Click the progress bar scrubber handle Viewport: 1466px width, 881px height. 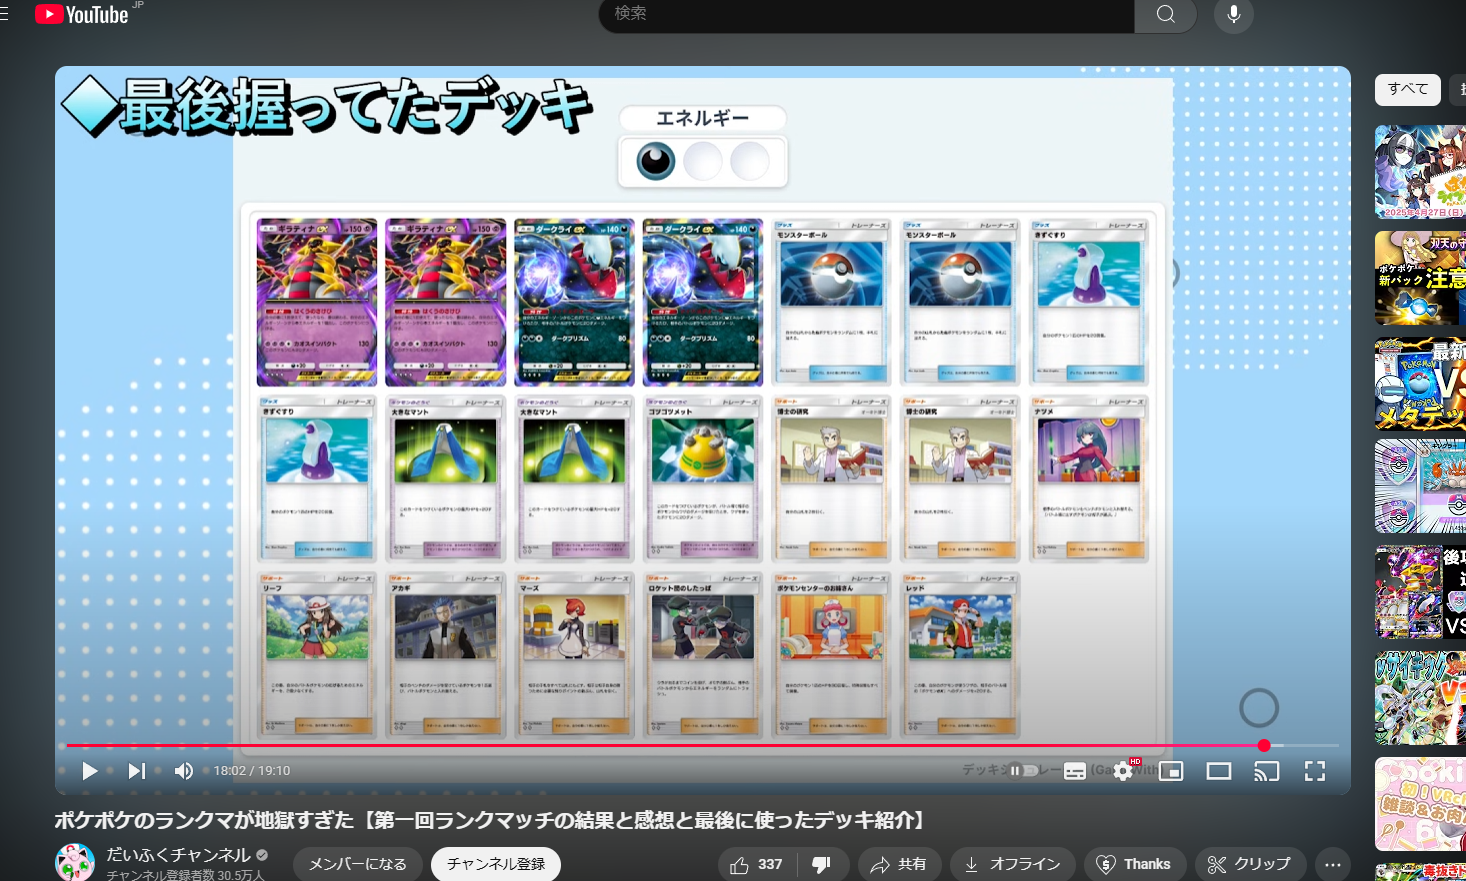coord(1264,746)
